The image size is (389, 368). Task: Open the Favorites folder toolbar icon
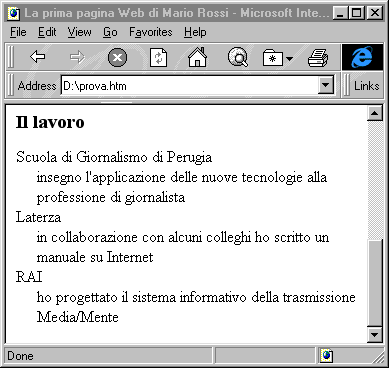tap(273, 59)
